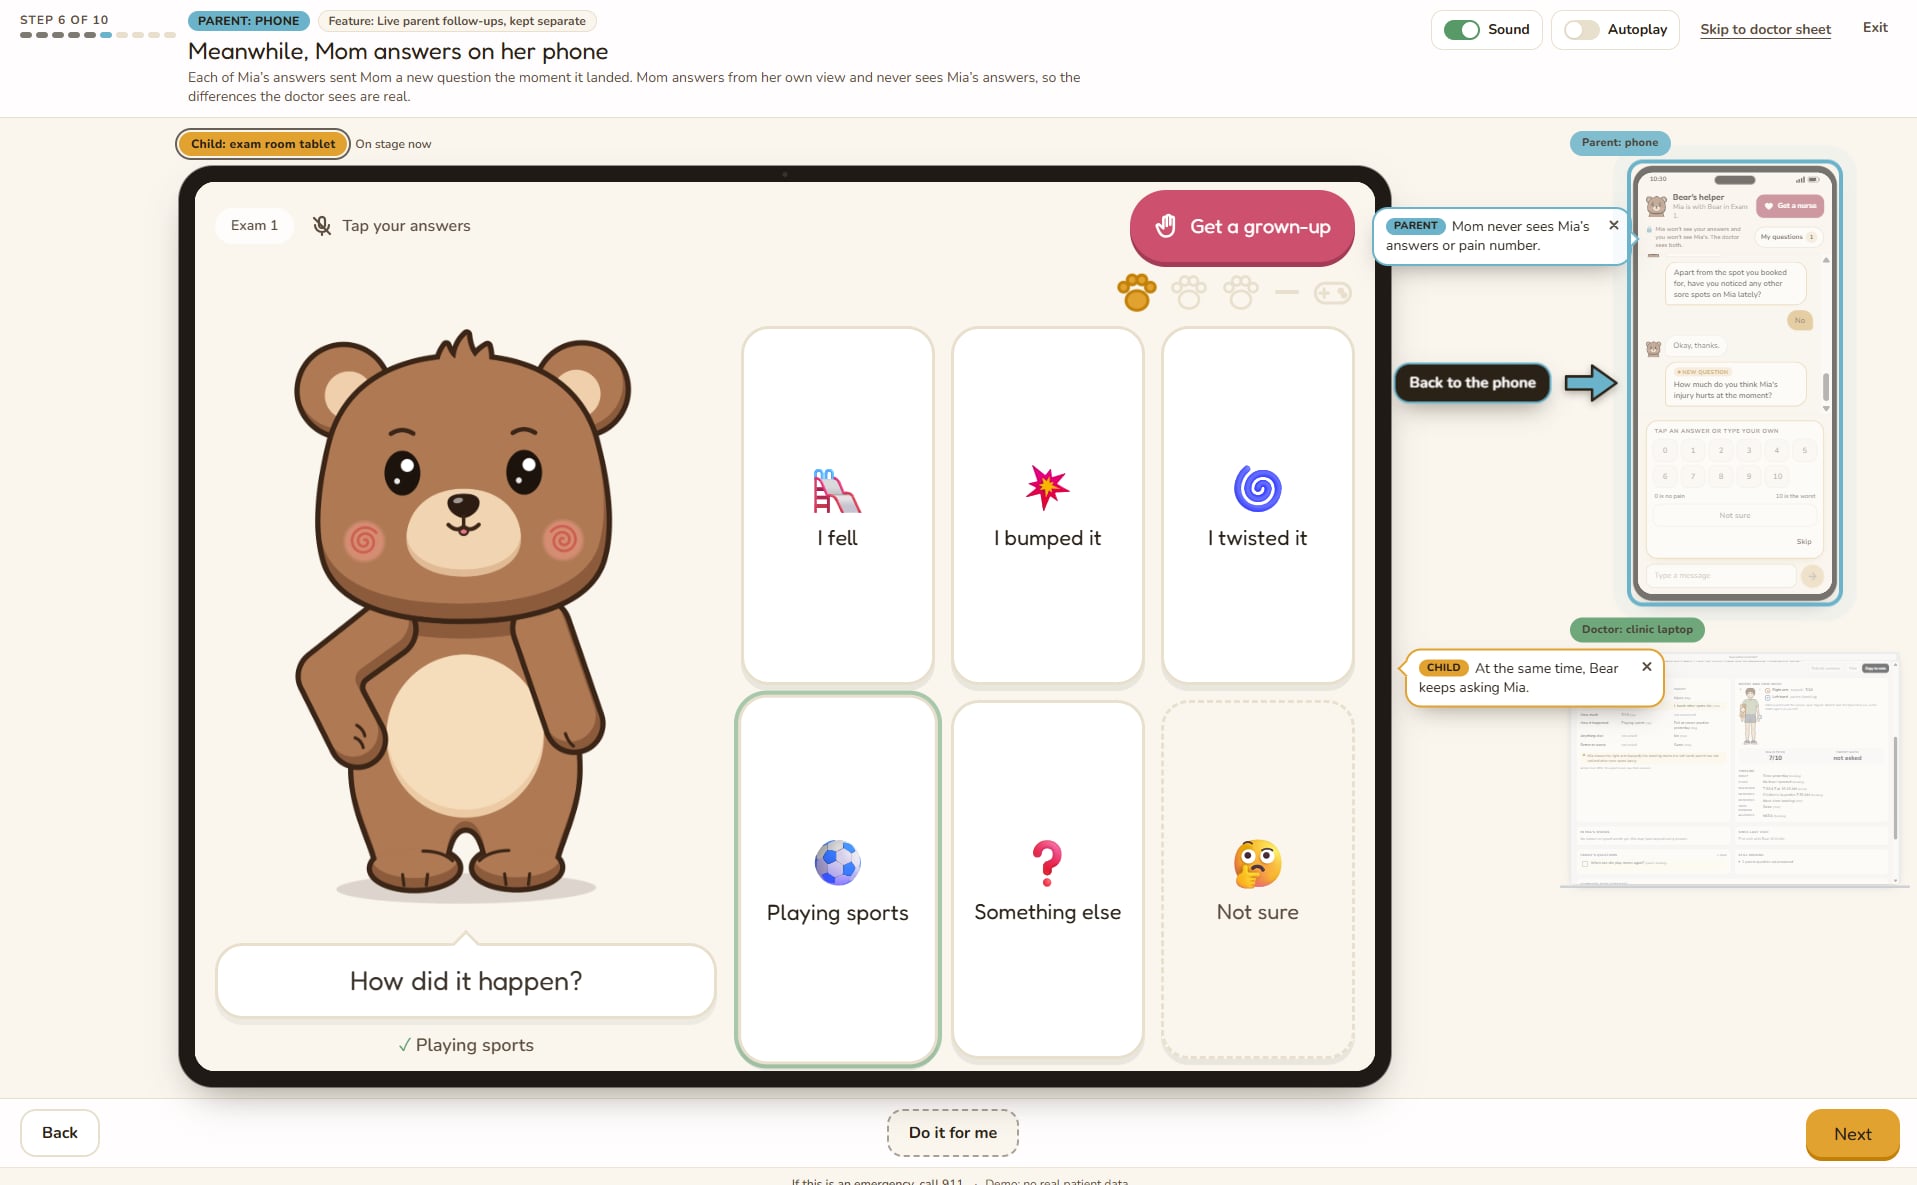Go Back to the previous step
Screen dimensions: 1917x1185
pyautogui.click(x=60, y=1133)
